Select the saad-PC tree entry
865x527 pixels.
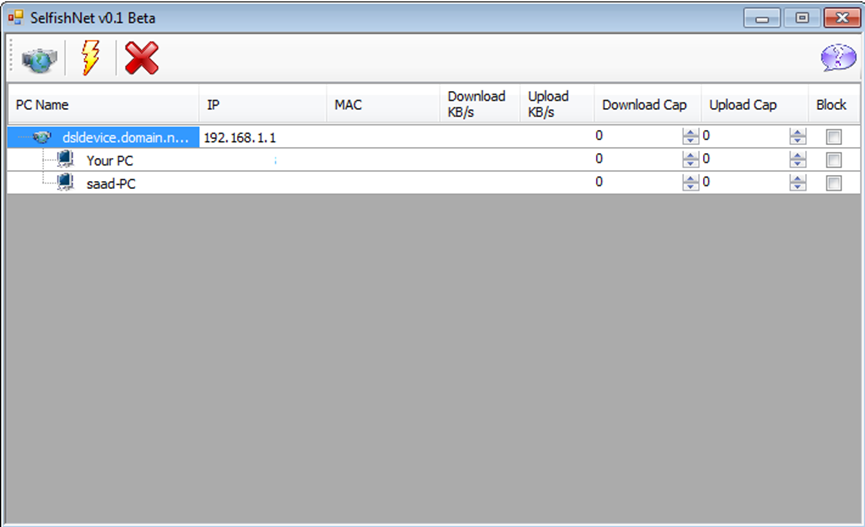click(x=111, y=183)
